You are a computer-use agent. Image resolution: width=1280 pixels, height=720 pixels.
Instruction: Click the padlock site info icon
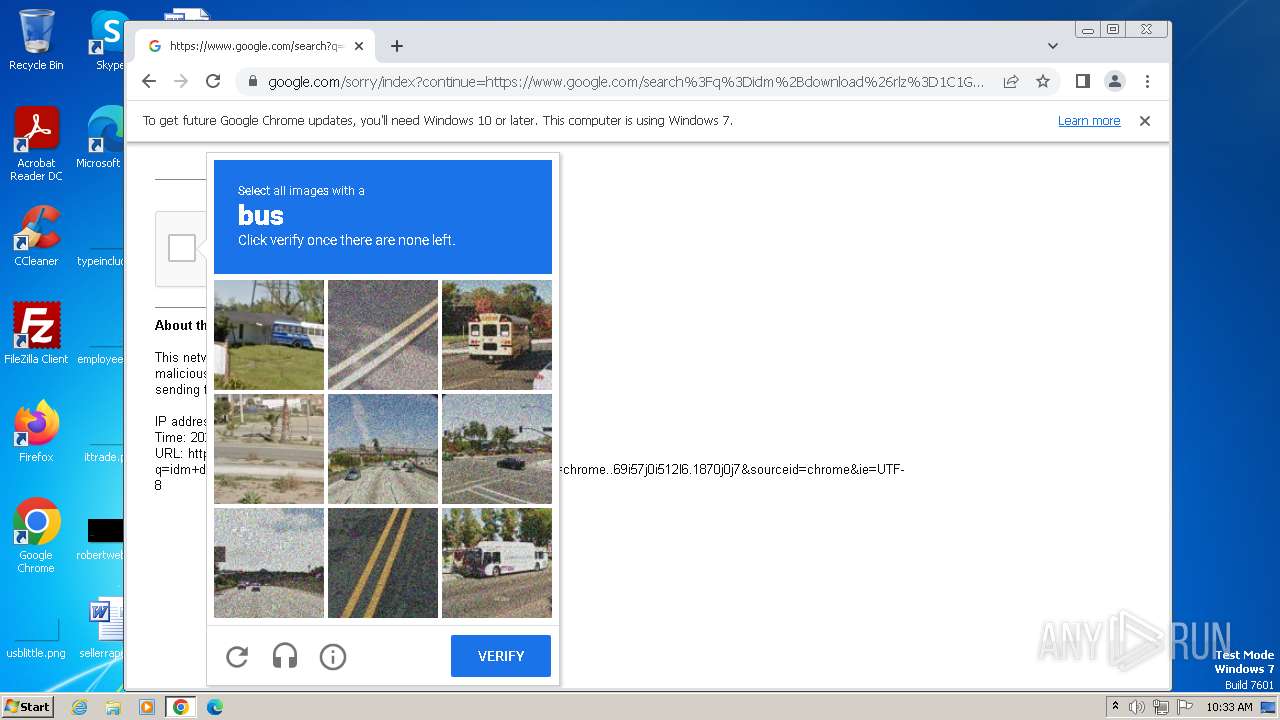pos(252,82)
